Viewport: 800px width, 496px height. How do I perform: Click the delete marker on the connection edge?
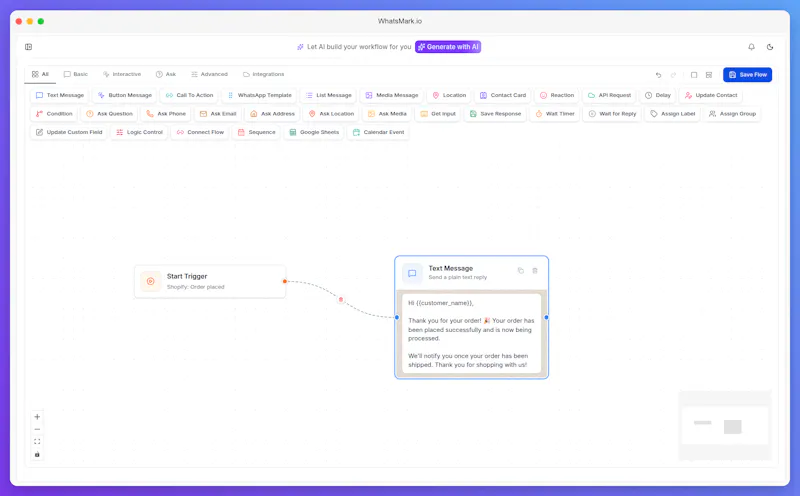pos(341,300)
